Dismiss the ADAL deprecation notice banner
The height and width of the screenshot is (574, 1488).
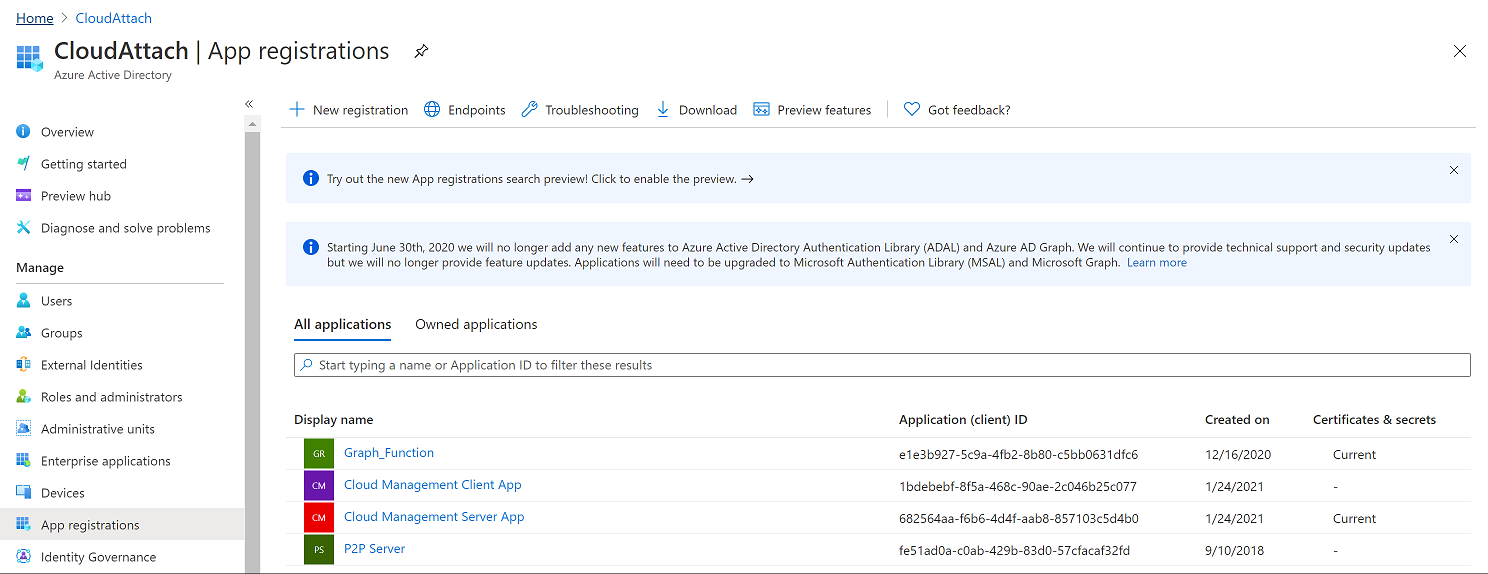click(1454, 239)
